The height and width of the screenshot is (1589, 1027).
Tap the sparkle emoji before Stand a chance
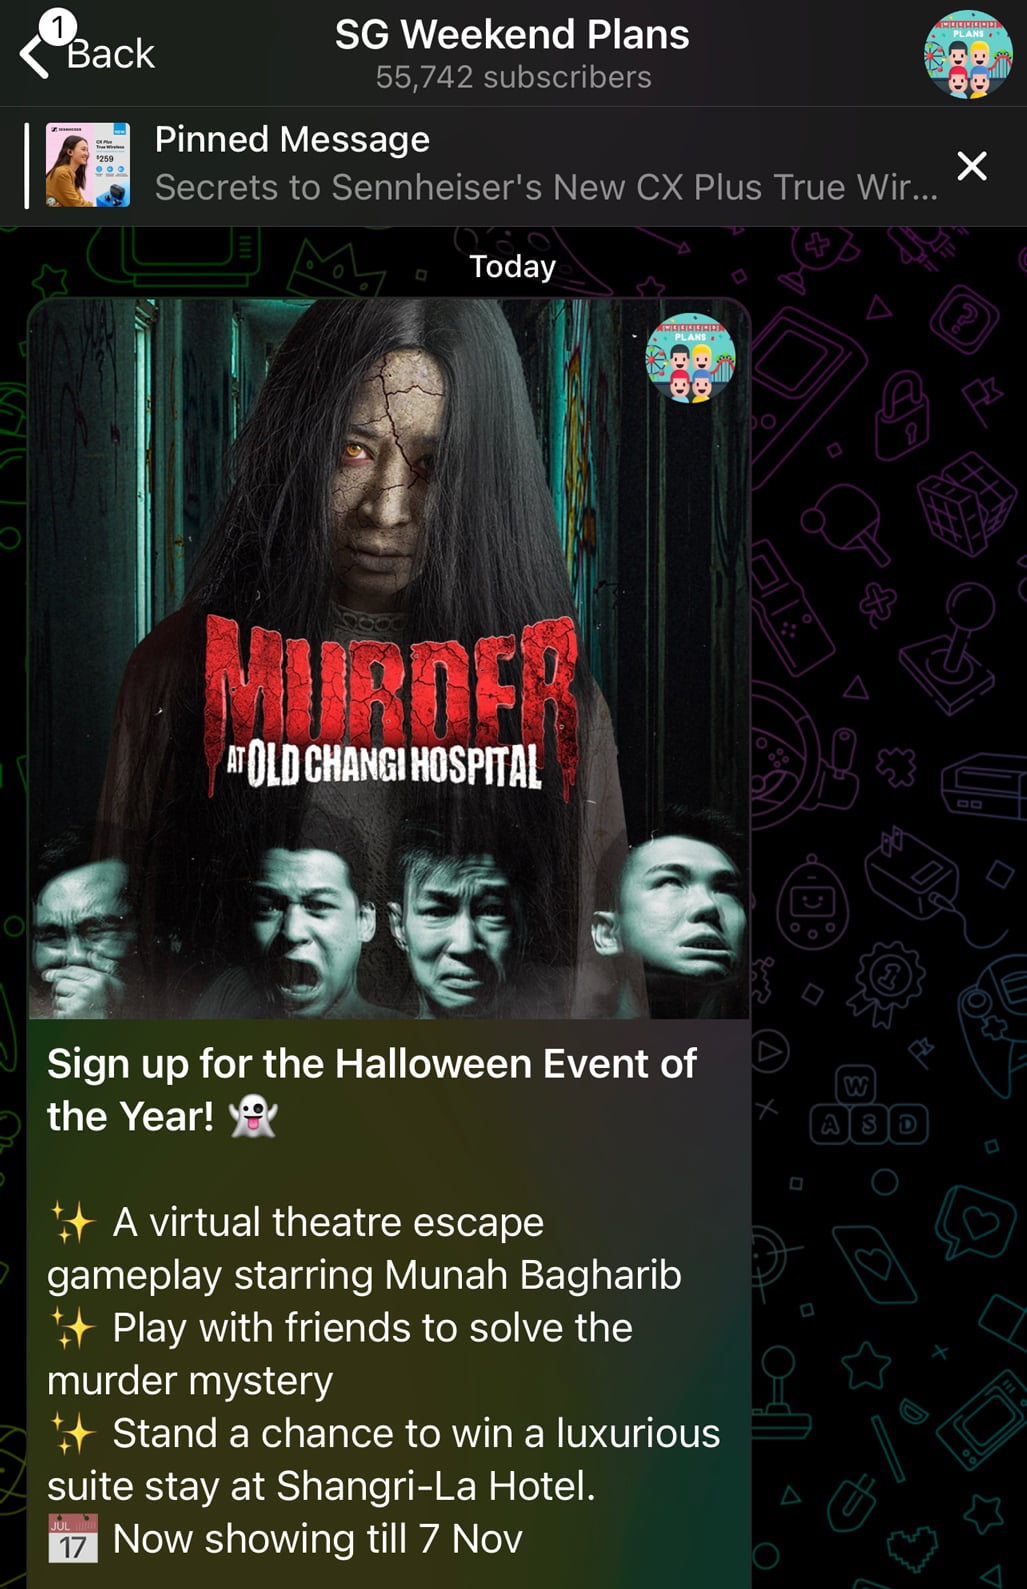[x=73, y=1434]
